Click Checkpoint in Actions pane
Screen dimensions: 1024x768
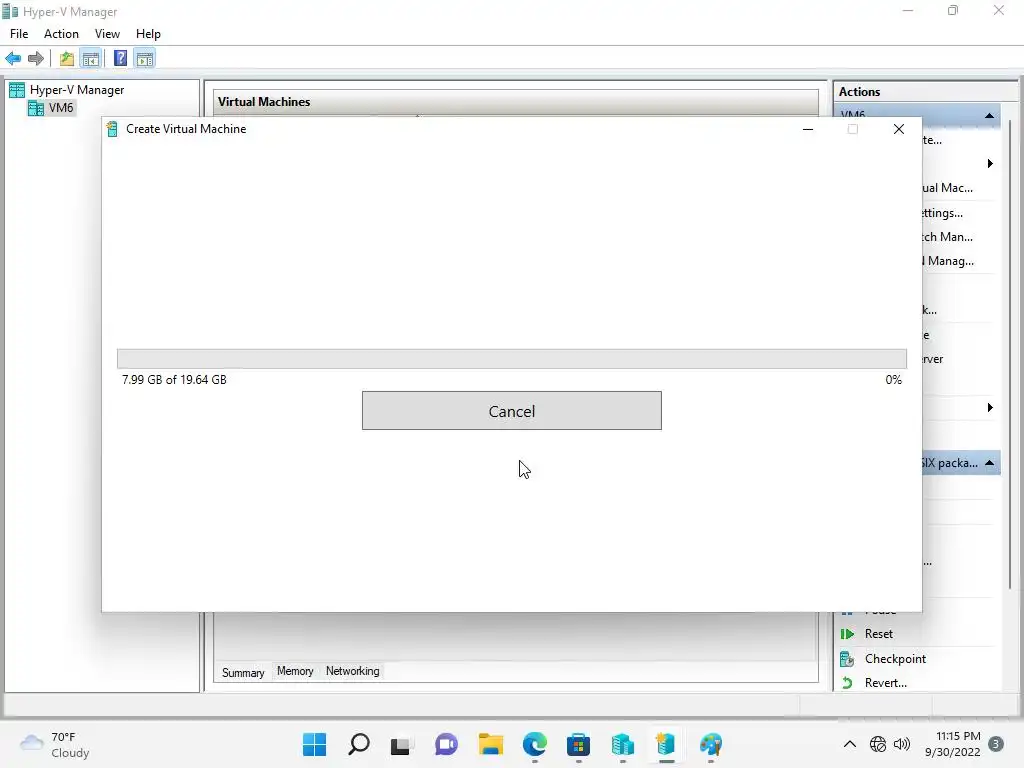point(895,658)
